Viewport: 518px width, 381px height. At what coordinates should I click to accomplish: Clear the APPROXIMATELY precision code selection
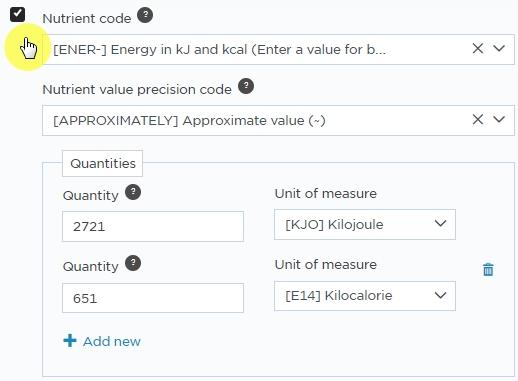pyautogui.click(x=478, y=119)
